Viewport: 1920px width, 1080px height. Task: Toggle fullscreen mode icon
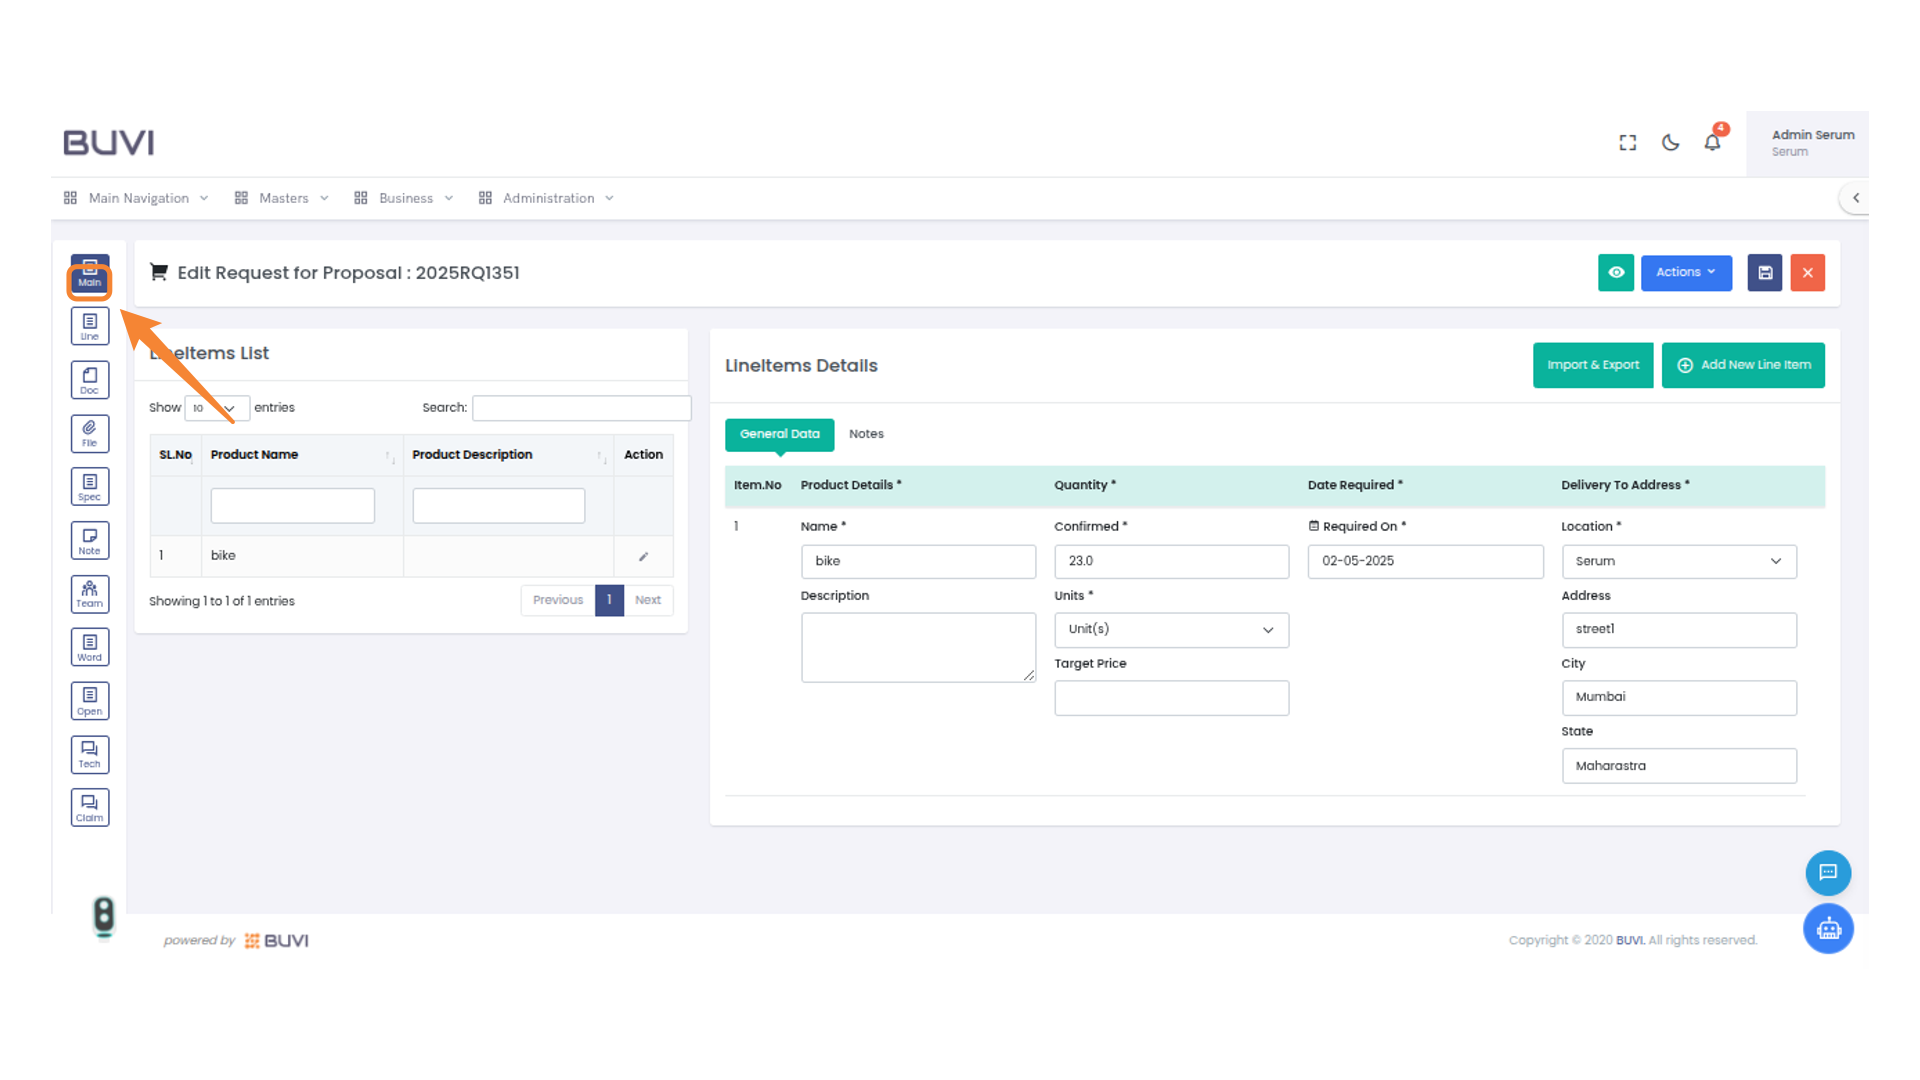pos(1627,142)
